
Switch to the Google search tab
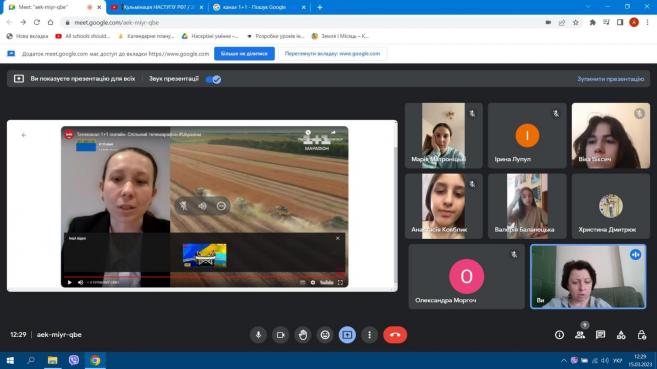pyautogui.click(x=259, y=7)
